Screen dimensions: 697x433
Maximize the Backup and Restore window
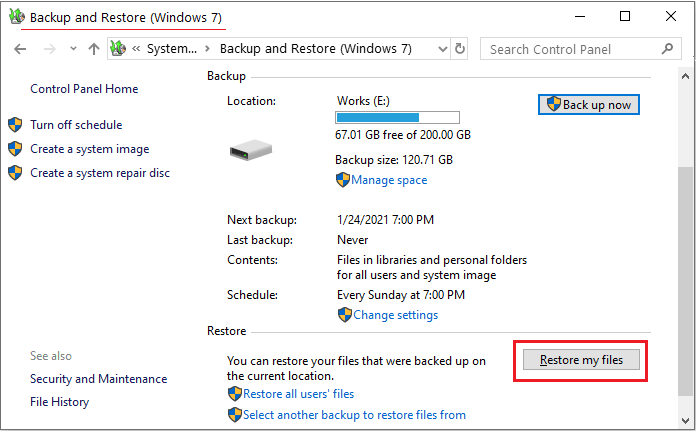[625, 16]
